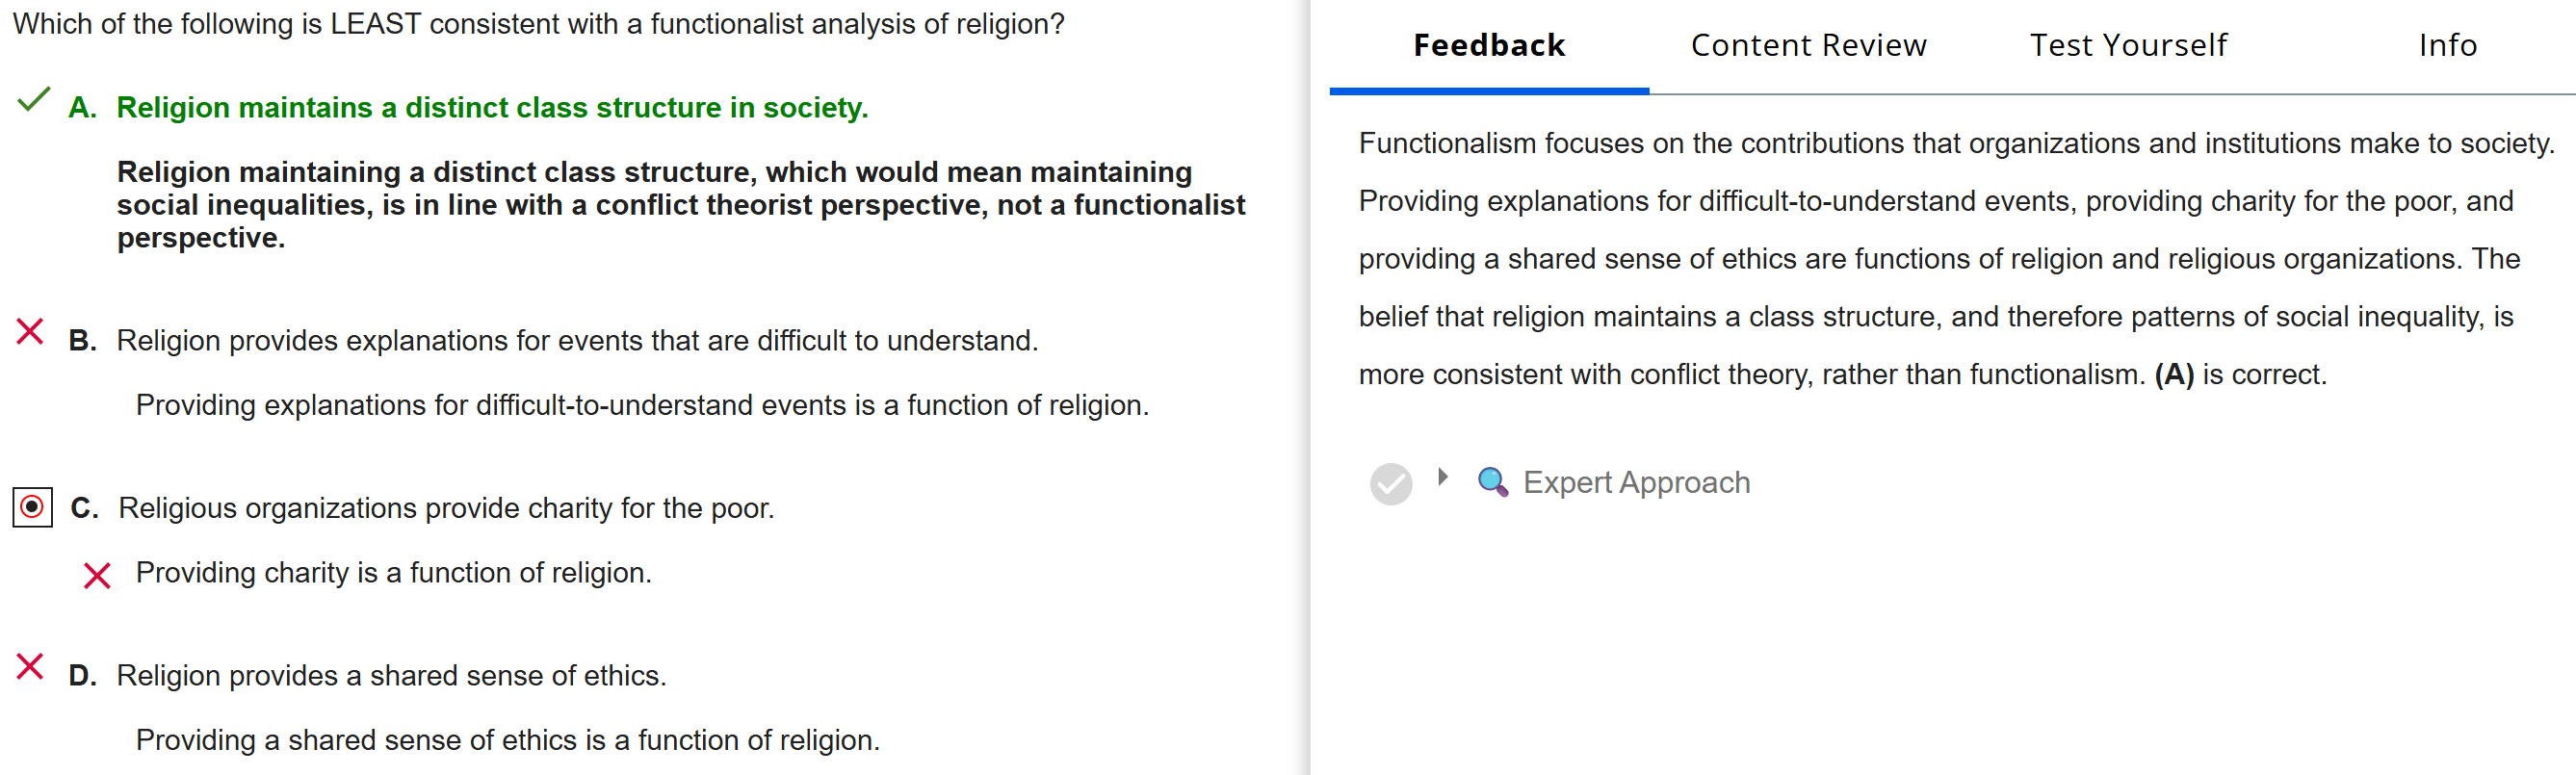Open the Feedback tab

click(1488, 46)
